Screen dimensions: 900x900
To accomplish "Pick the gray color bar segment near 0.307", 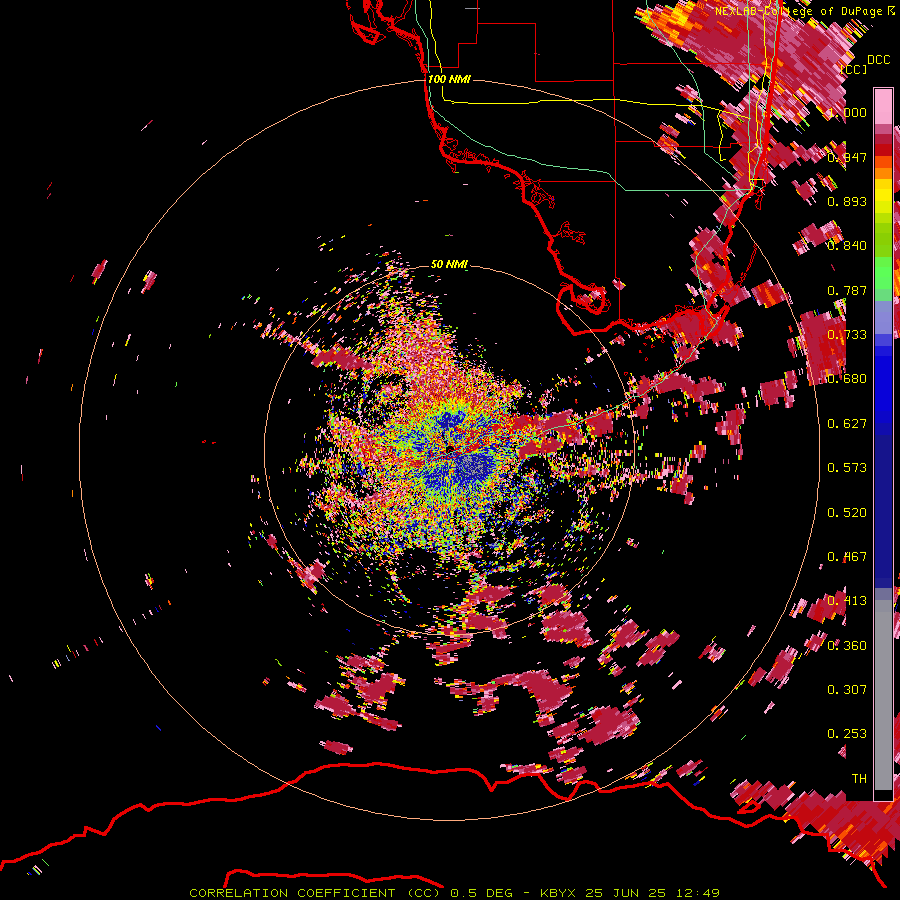I will [x=883, y=695].
